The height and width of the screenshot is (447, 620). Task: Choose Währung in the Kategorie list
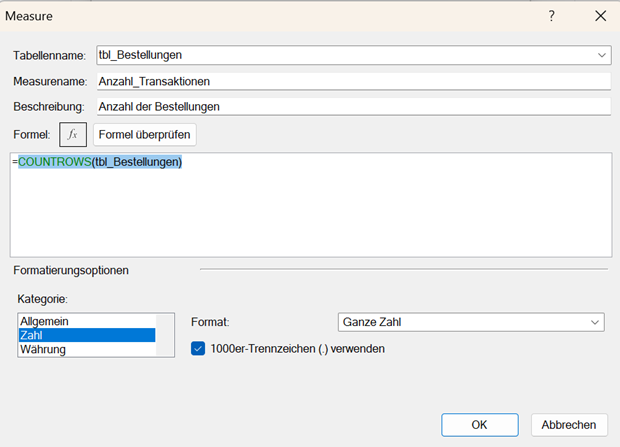[46, 350]
